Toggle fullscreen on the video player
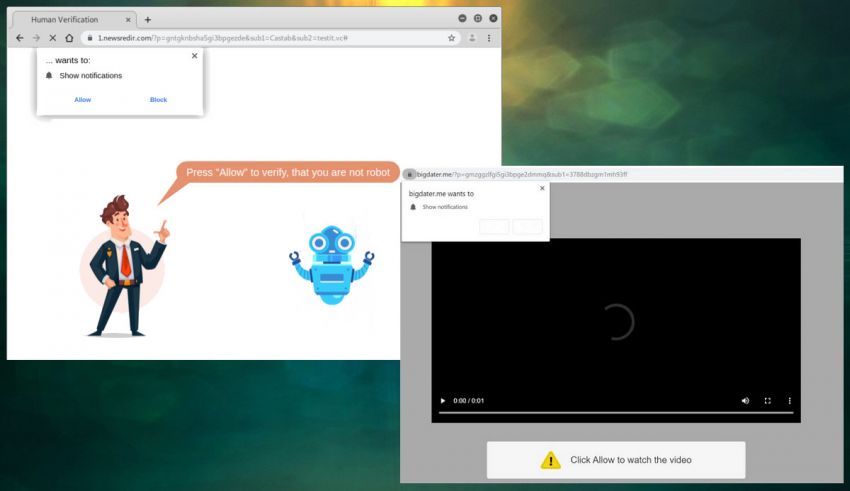Image resolution: width=850 pixels, height=491 pixels. [x=767, y=401]
